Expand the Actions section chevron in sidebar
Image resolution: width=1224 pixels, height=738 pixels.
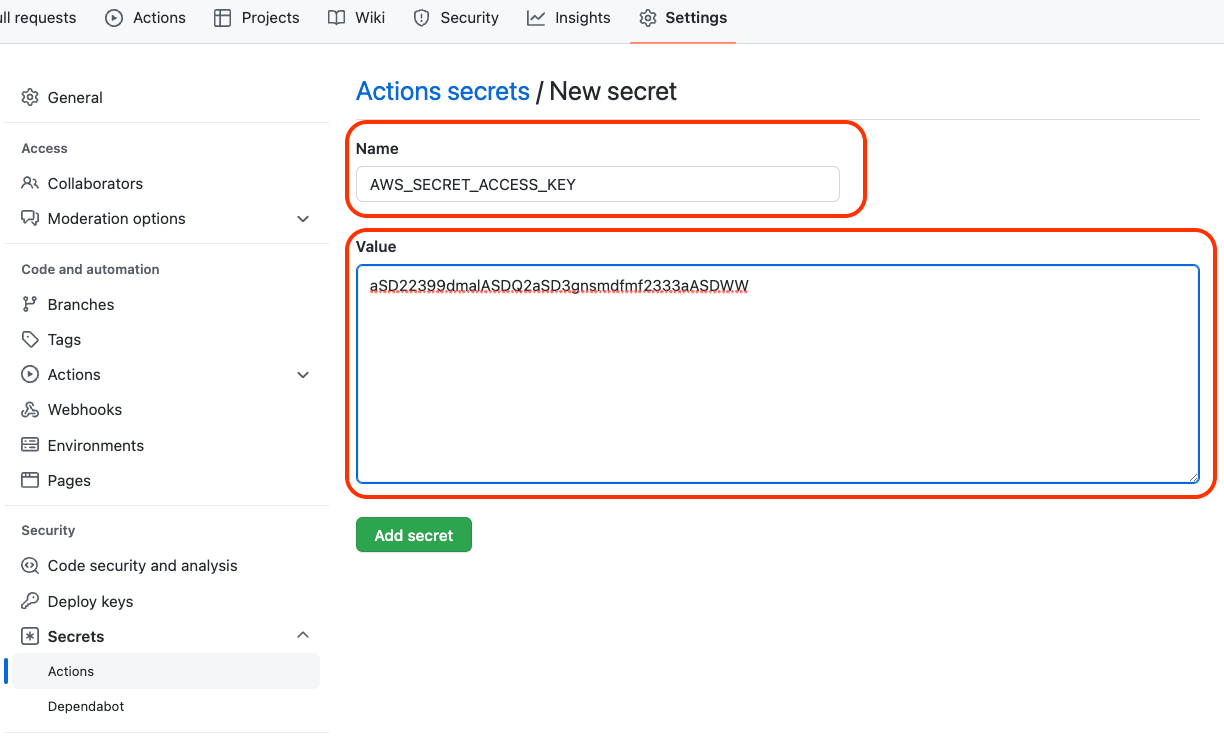click(x=303, y=375)
